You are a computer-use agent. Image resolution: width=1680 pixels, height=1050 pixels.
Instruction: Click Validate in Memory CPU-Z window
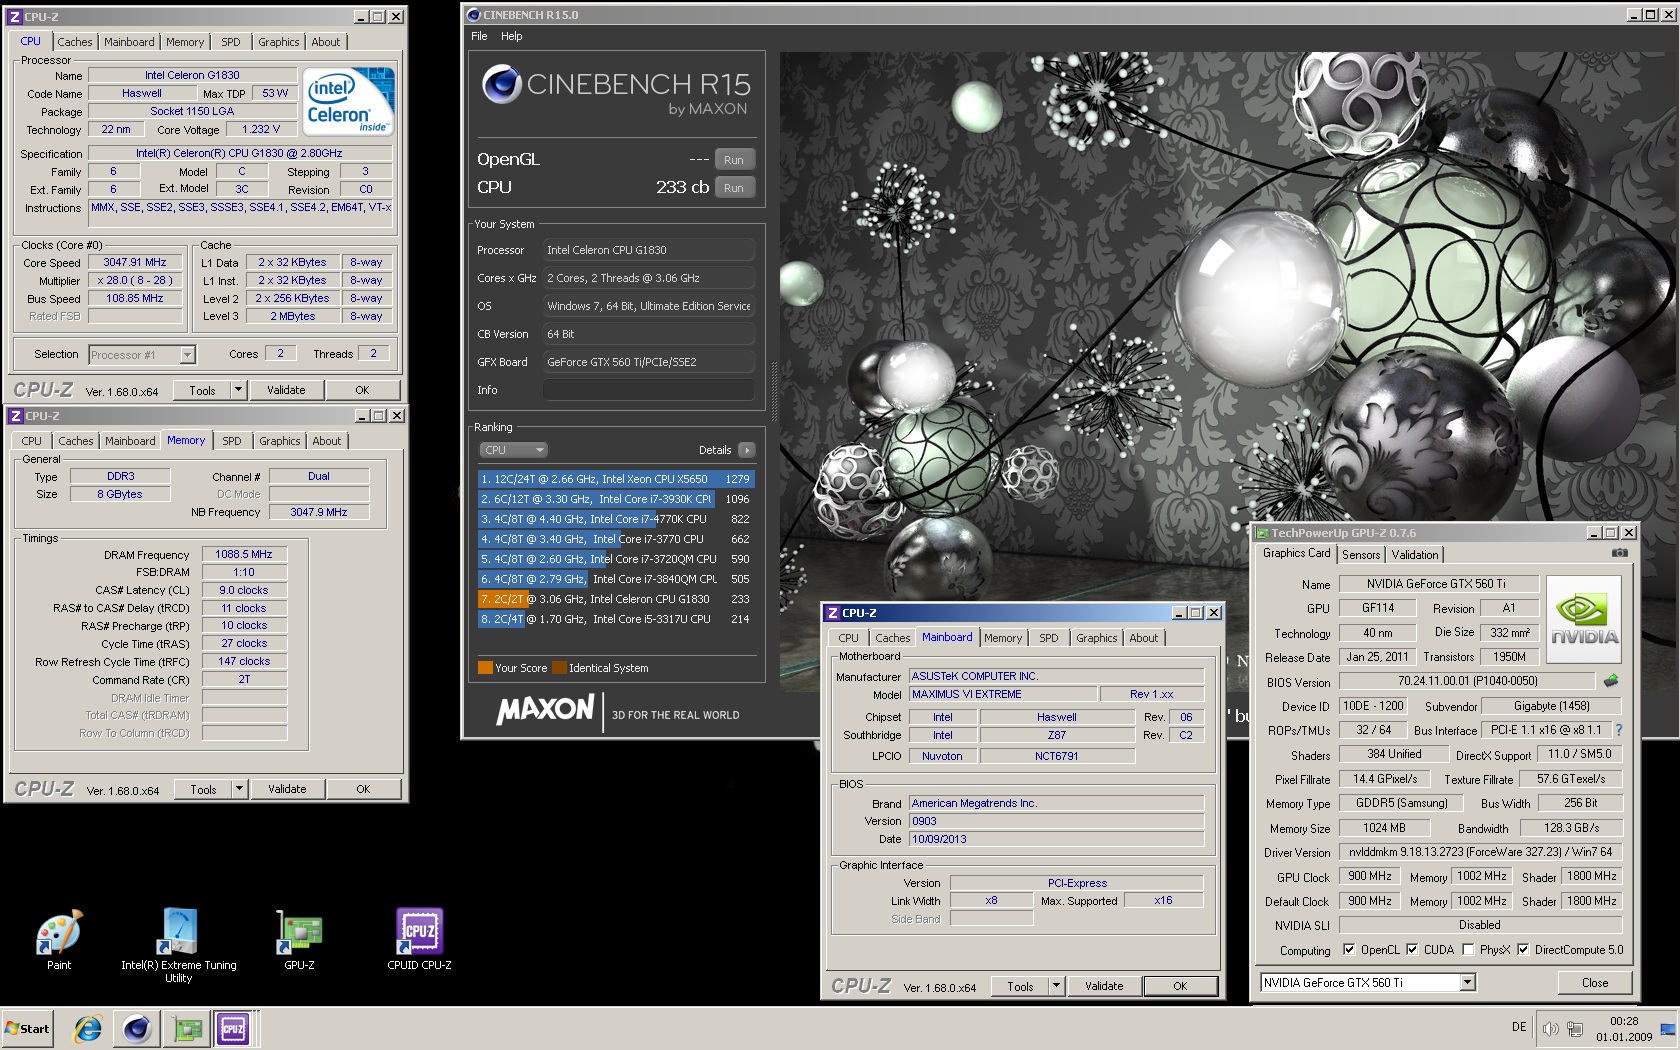coord(287,789)
